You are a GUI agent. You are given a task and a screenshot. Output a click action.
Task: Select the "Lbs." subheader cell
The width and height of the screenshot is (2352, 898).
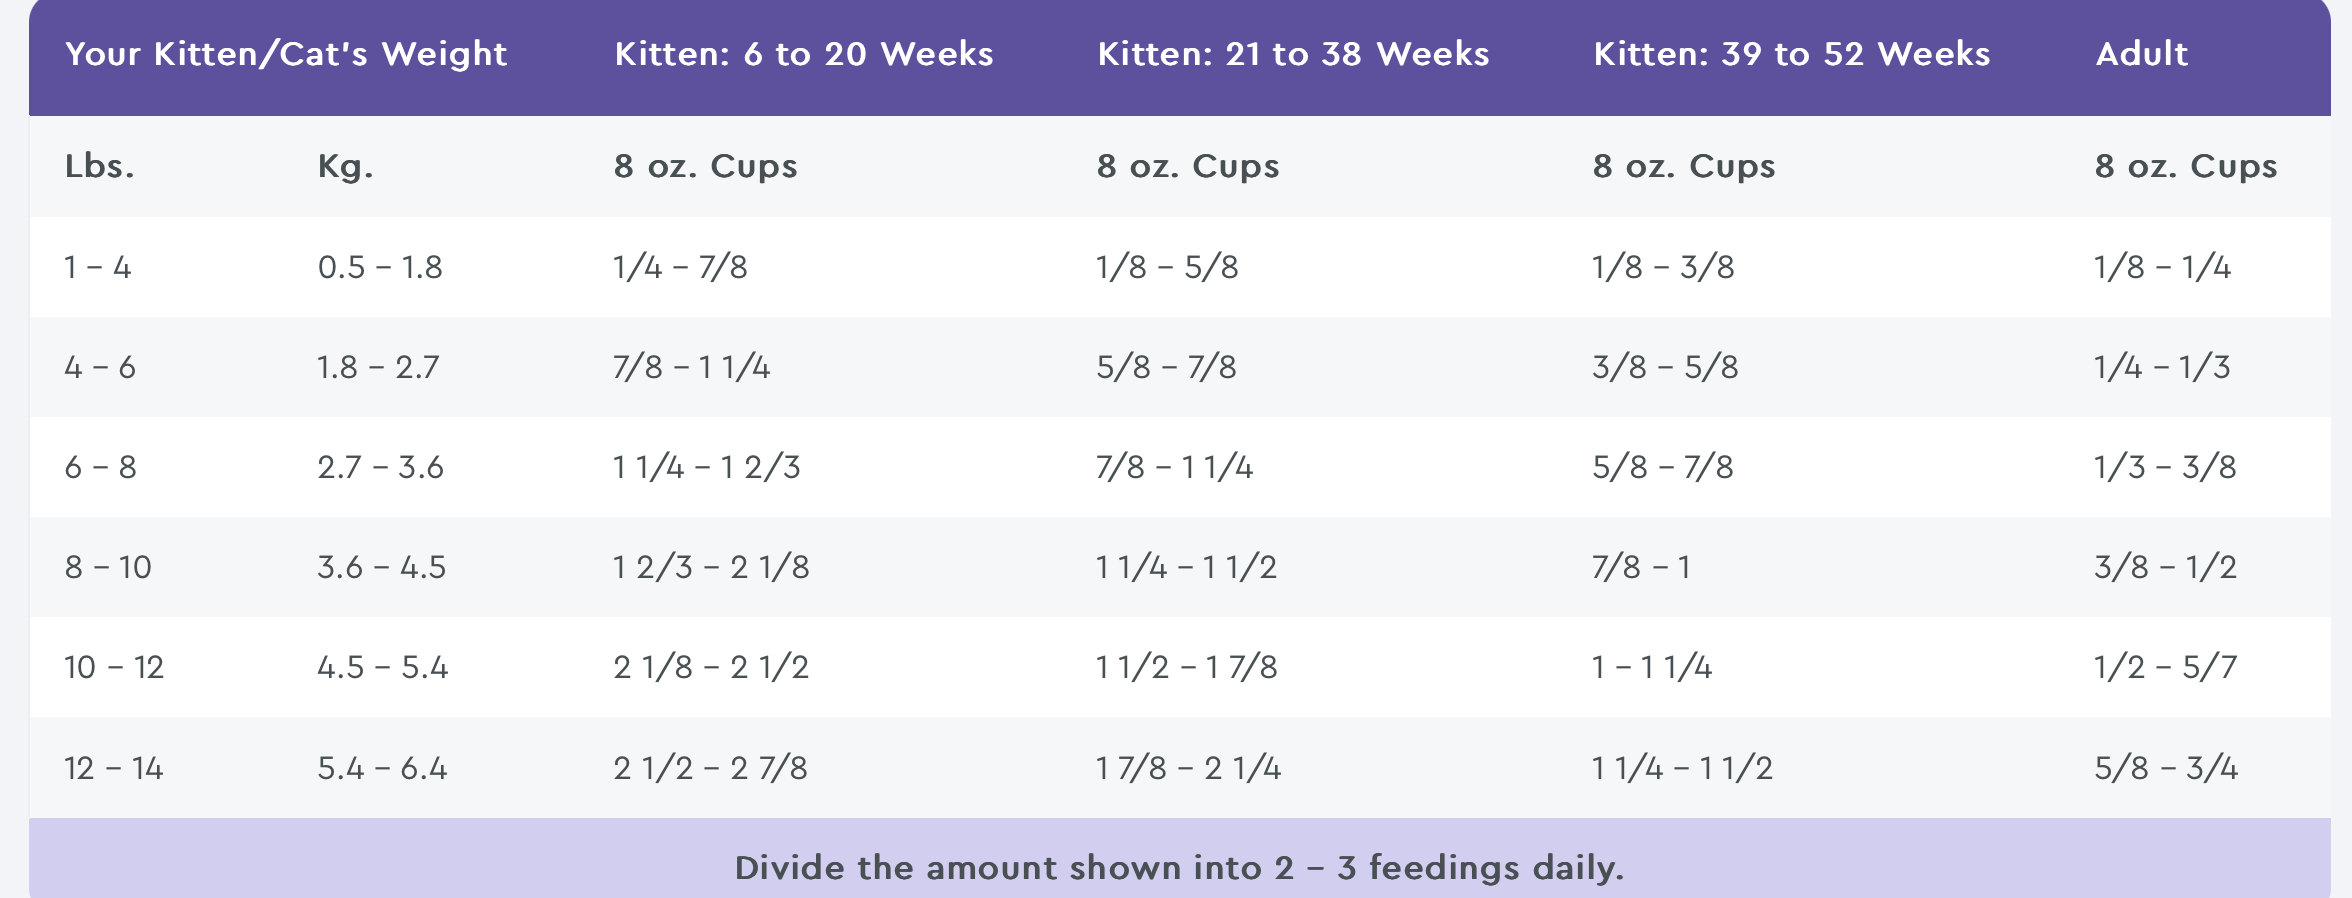(99, 166)
